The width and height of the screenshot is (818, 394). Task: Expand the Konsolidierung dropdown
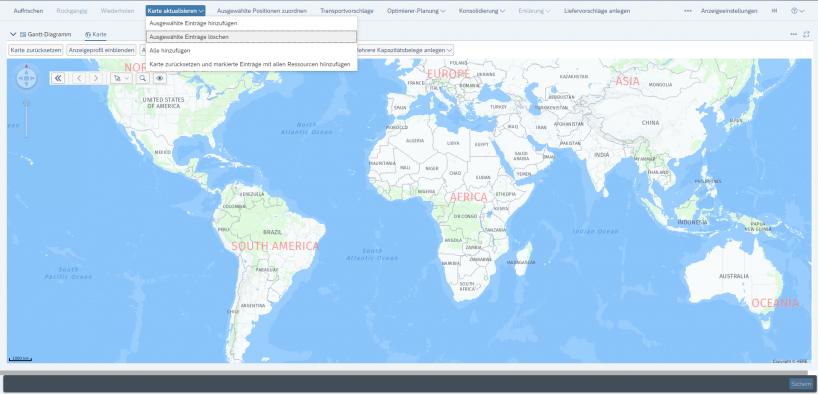482,11
